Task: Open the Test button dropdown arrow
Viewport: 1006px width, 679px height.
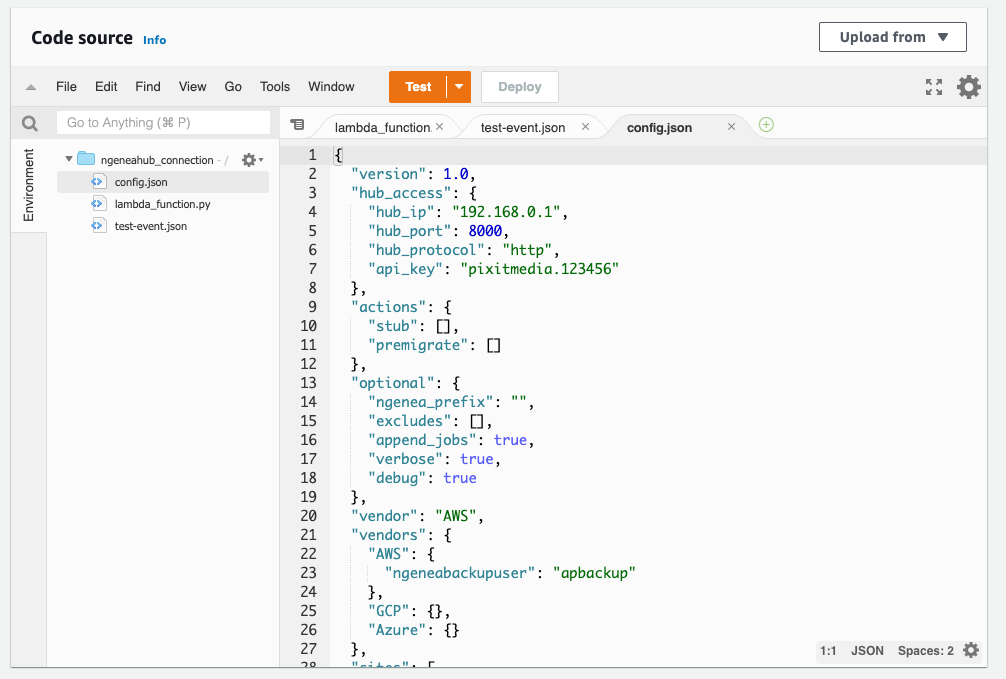Action: [459, 87]
